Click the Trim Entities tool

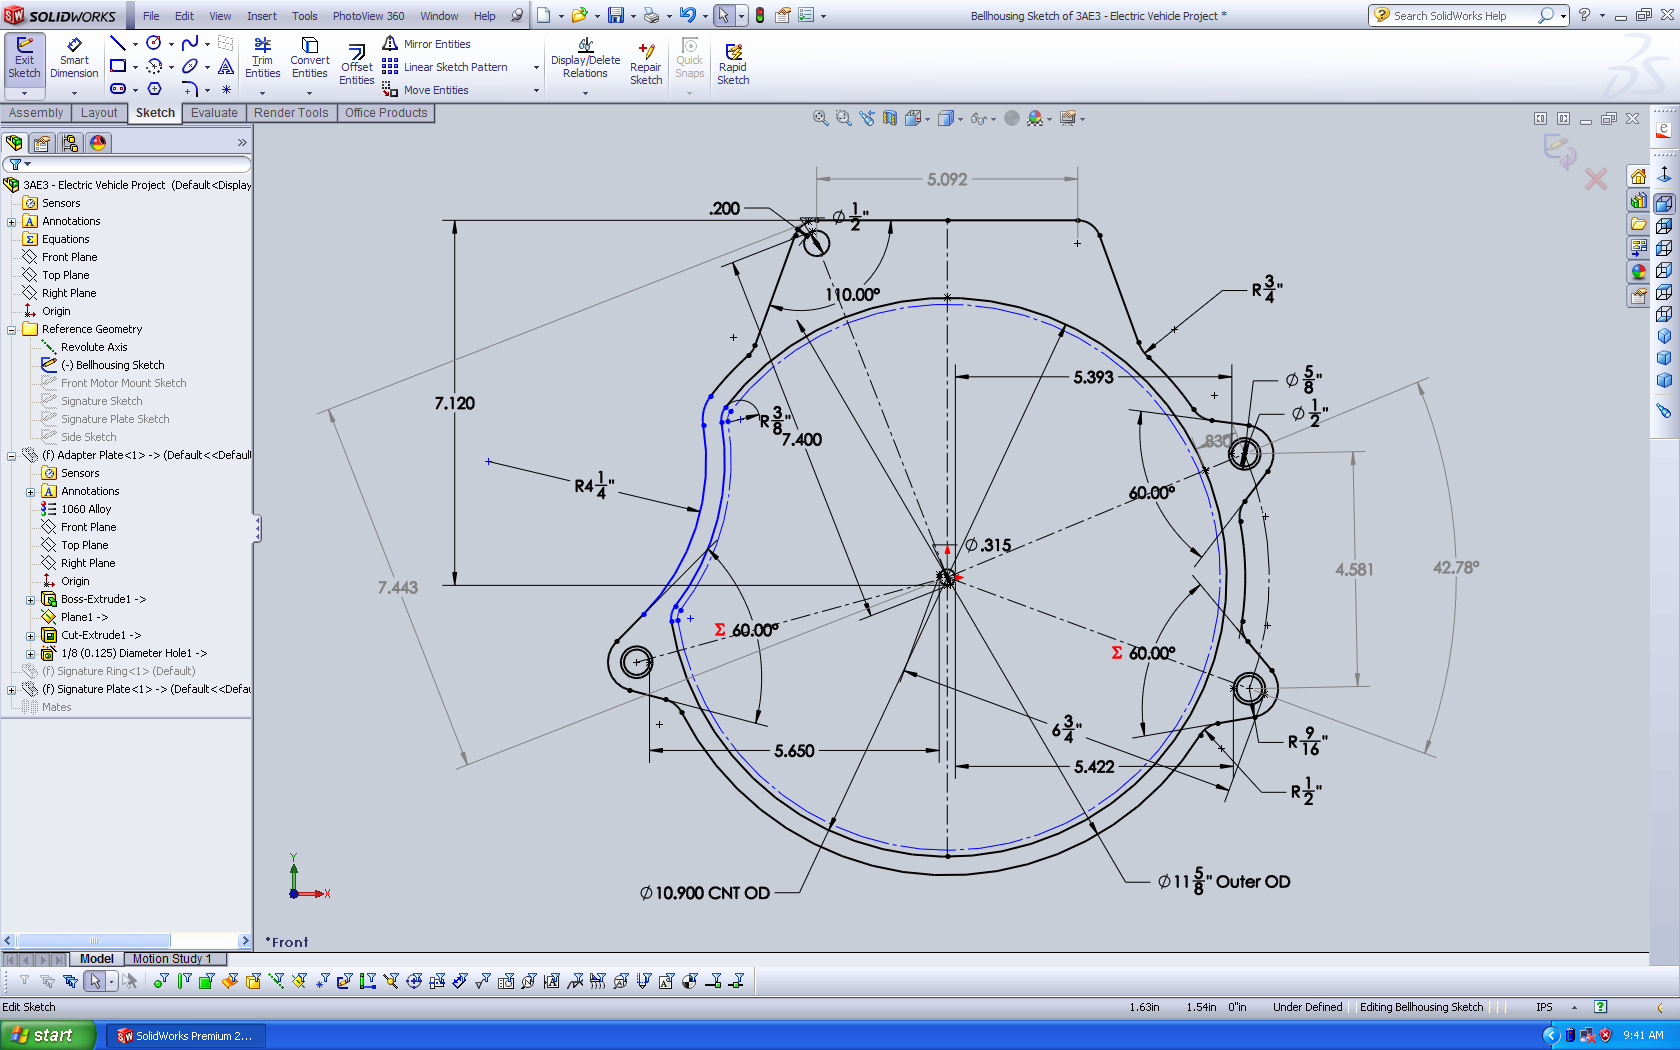pos(262,59)
